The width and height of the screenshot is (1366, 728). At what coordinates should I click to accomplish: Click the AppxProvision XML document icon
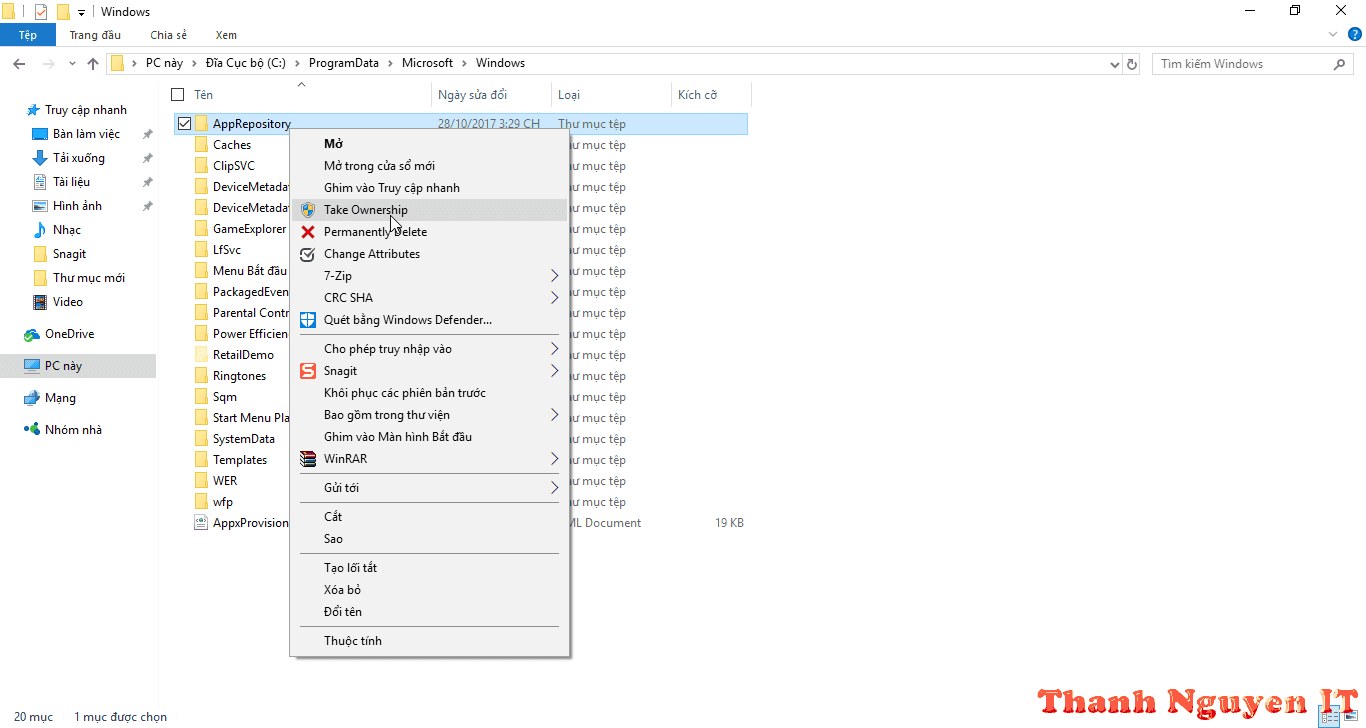pos(201,523)
